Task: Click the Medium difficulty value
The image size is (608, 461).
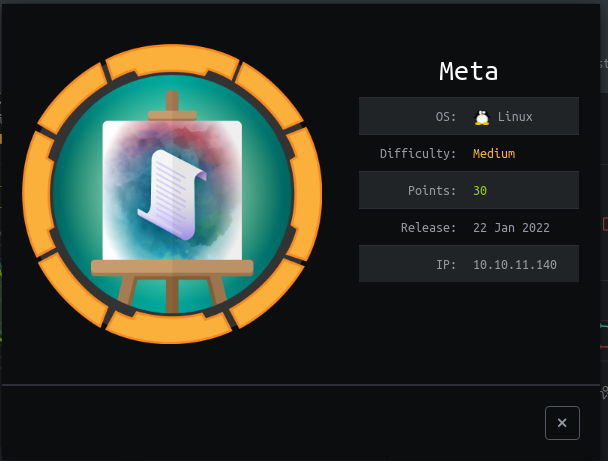Action: (495, 154)
